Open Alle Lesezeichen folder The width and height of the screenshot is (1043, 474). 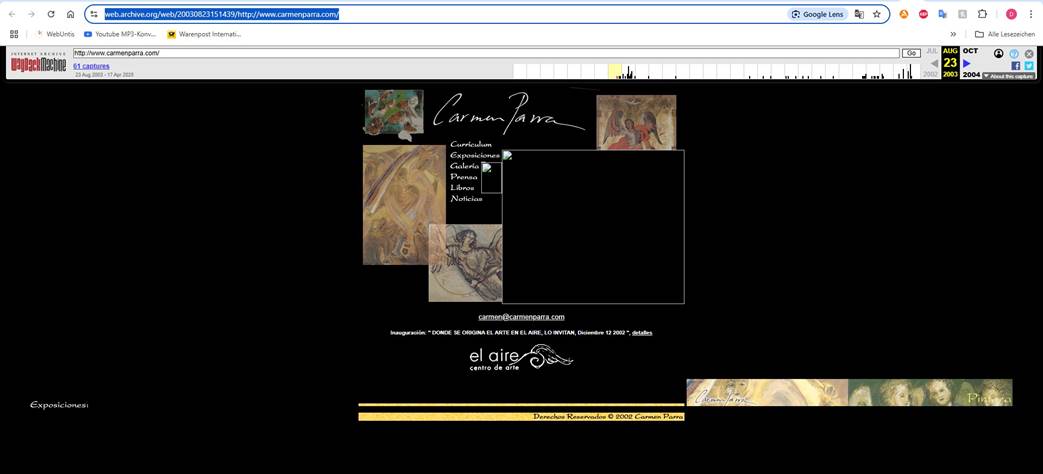pos(1004,34)
